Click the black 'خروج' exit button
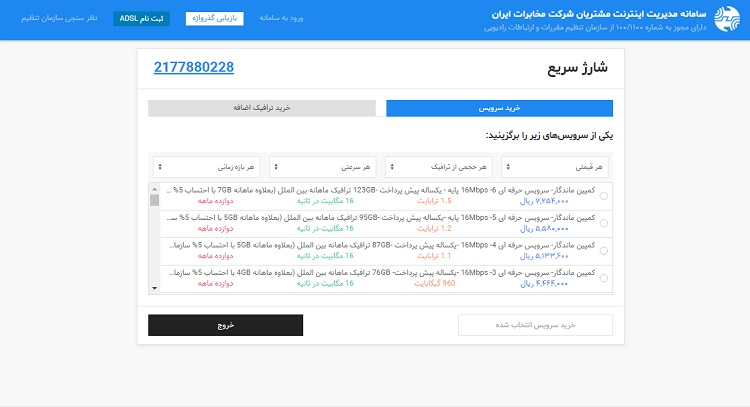This screenshot has width=750, height=407. 225,325
